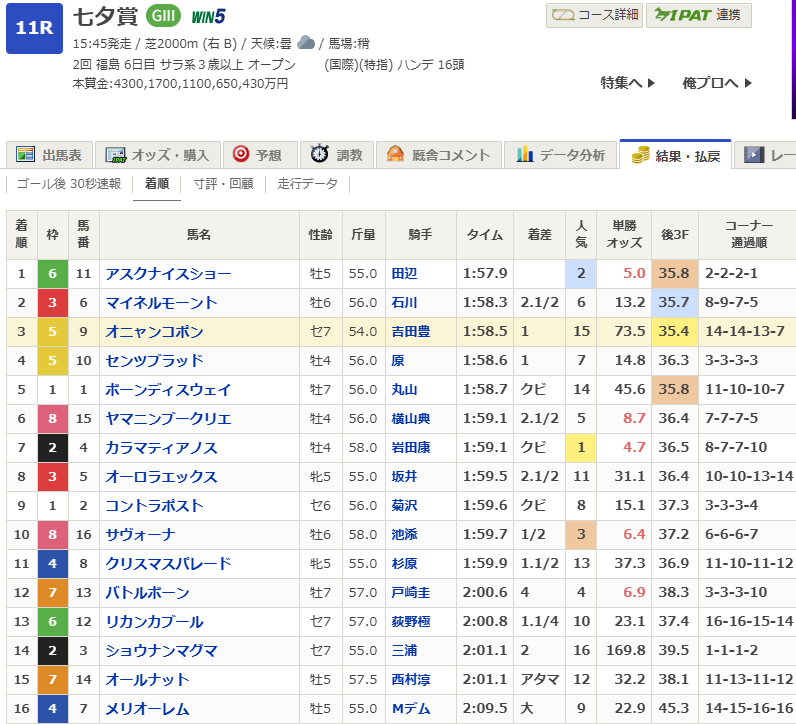The width and height of the screenshot is (796, 724).
Task: Open jockey 田辺 profile
Action: point(404,274)
